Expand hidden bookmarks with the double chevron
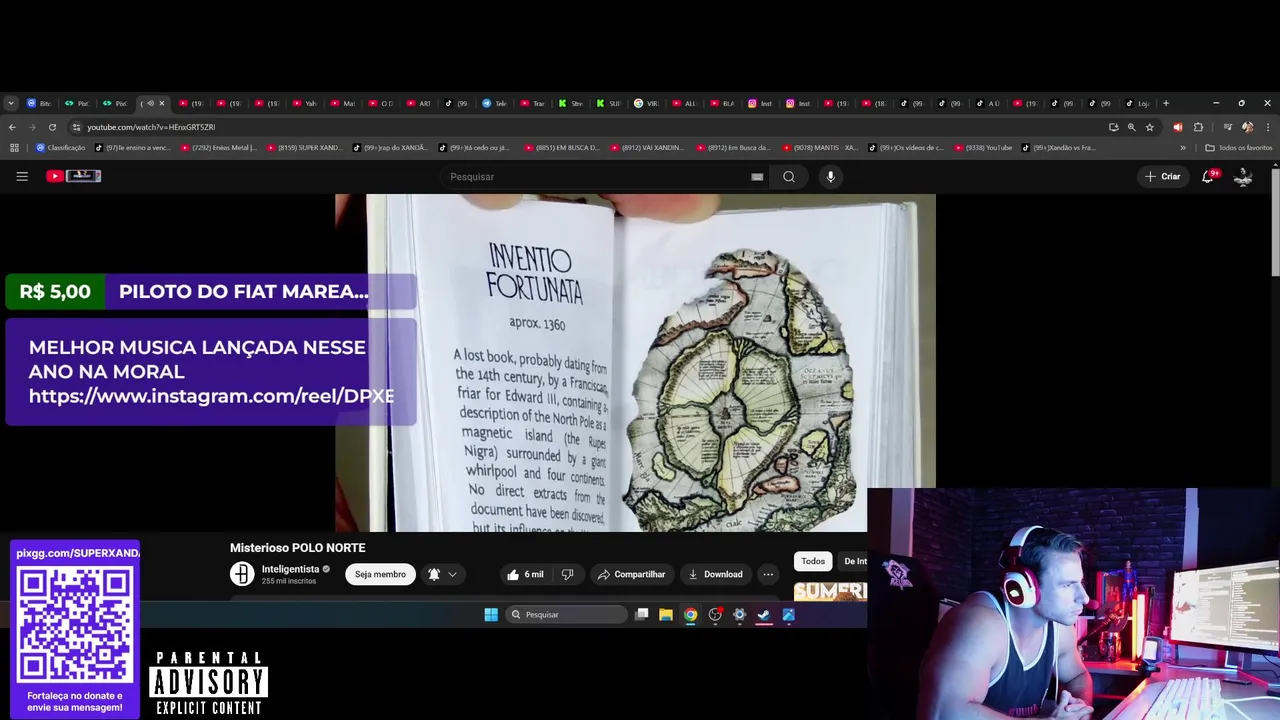The image size is (1280, 720). pos(1183,148)
